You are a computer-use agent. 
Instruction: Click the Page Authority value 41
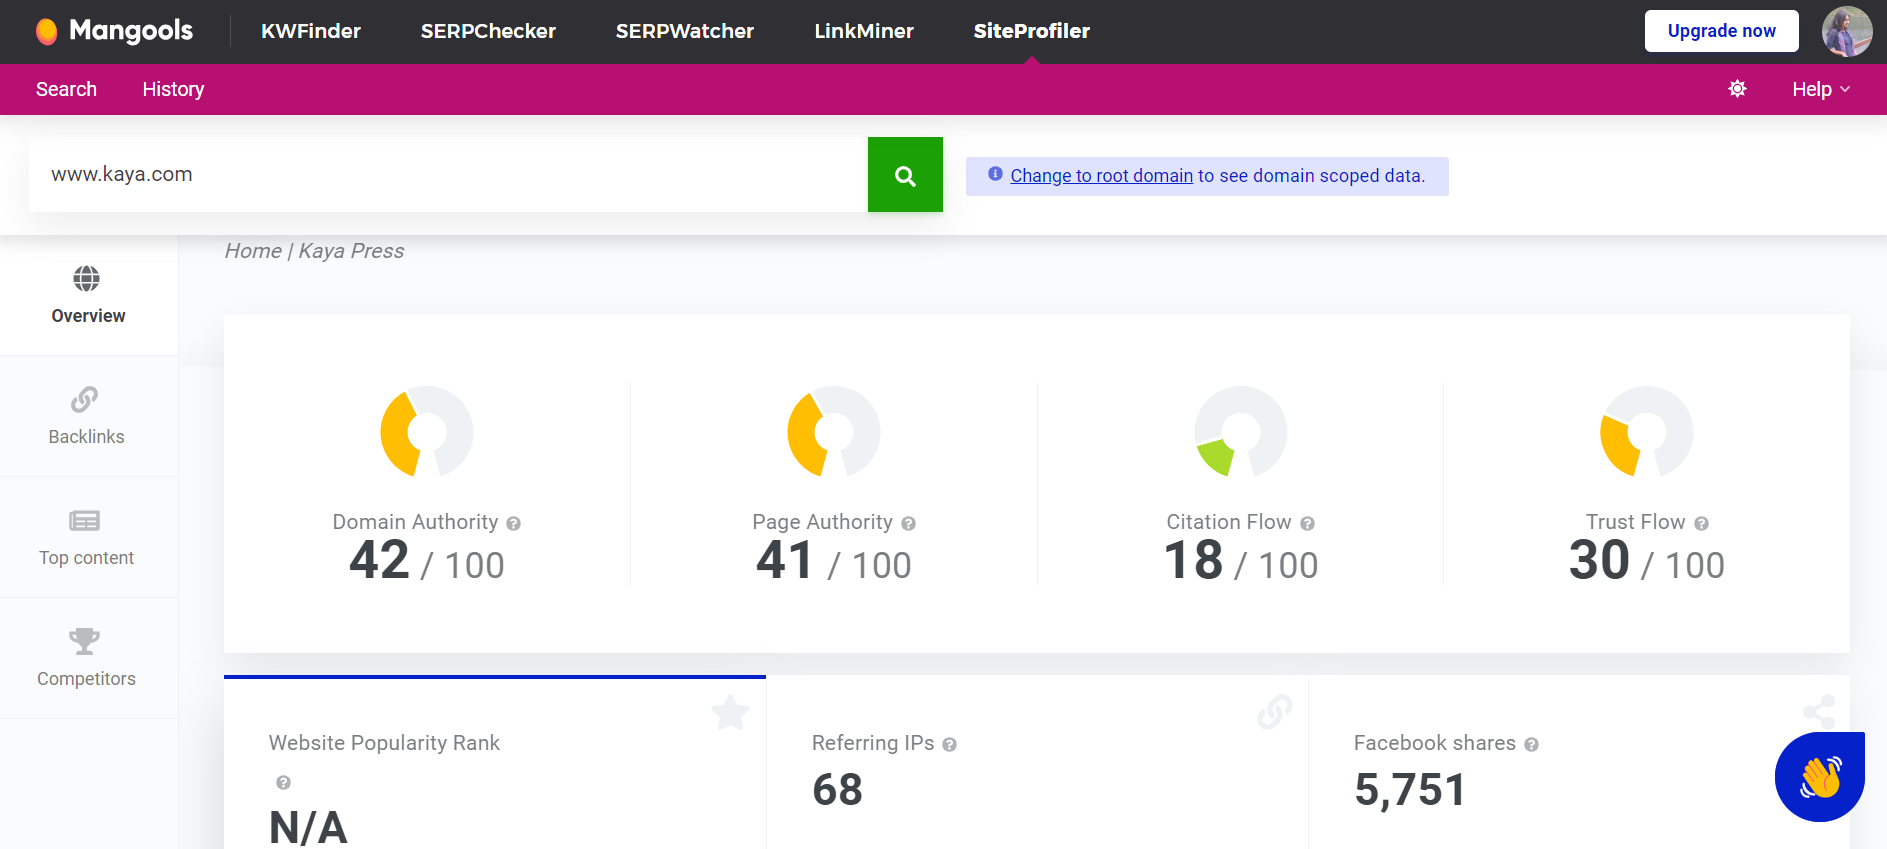(785, 560)
